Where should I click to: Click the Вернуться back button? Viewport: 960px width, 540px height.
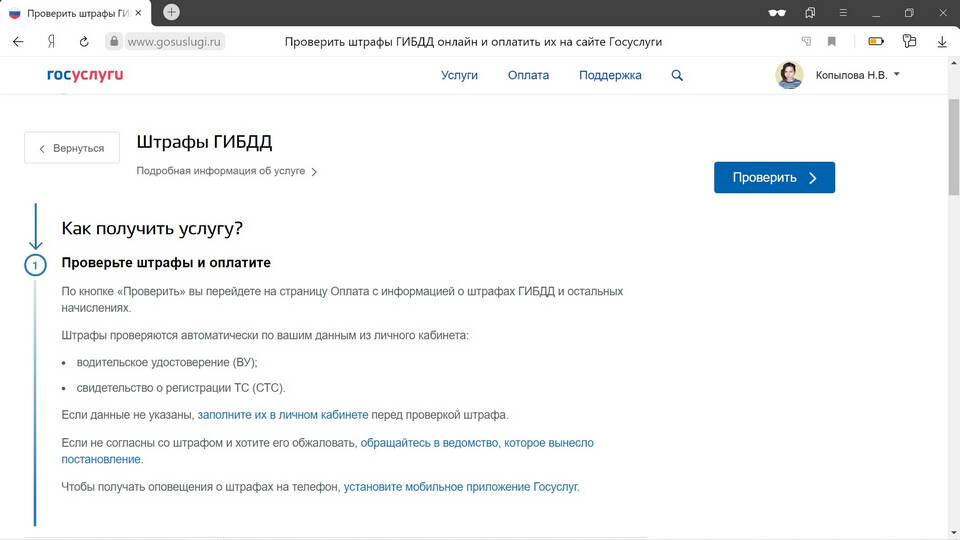(72, 148)
